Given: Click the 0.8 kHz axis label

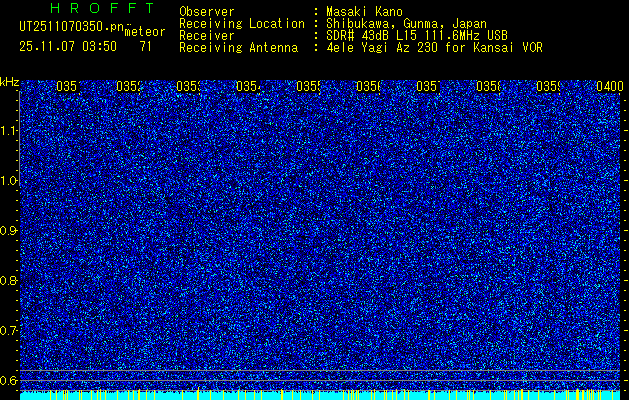Looking at the screenshot, I should 9,280.
